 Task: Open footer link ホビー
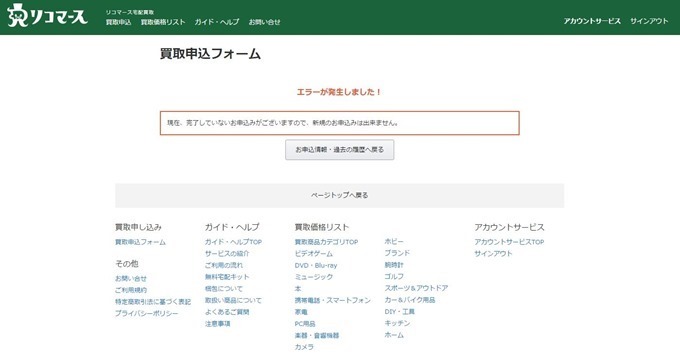(394, 242)
